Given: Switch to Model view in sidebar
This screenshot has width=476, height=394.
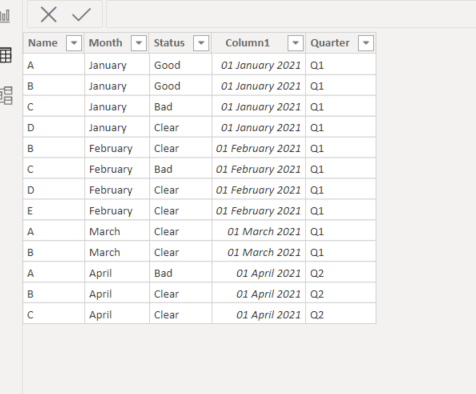Looking at the screenshot, I should [6, 96].
